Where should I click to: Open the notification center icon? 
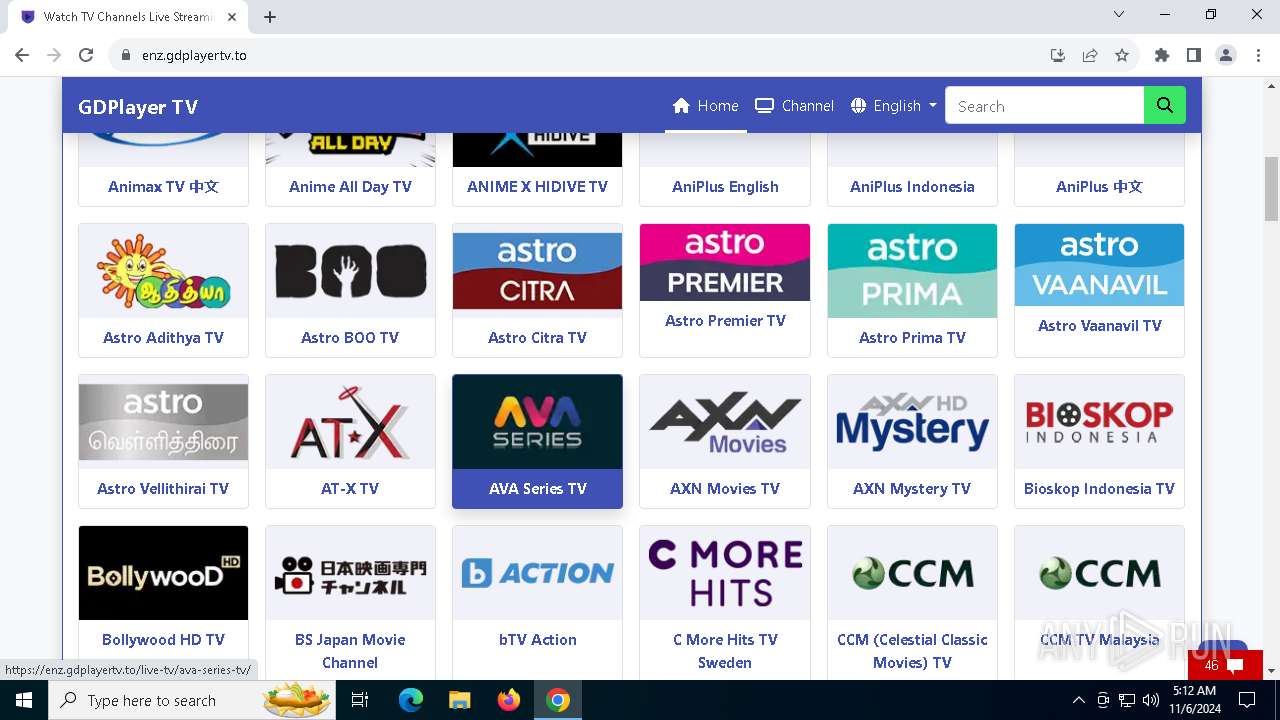1247,700
